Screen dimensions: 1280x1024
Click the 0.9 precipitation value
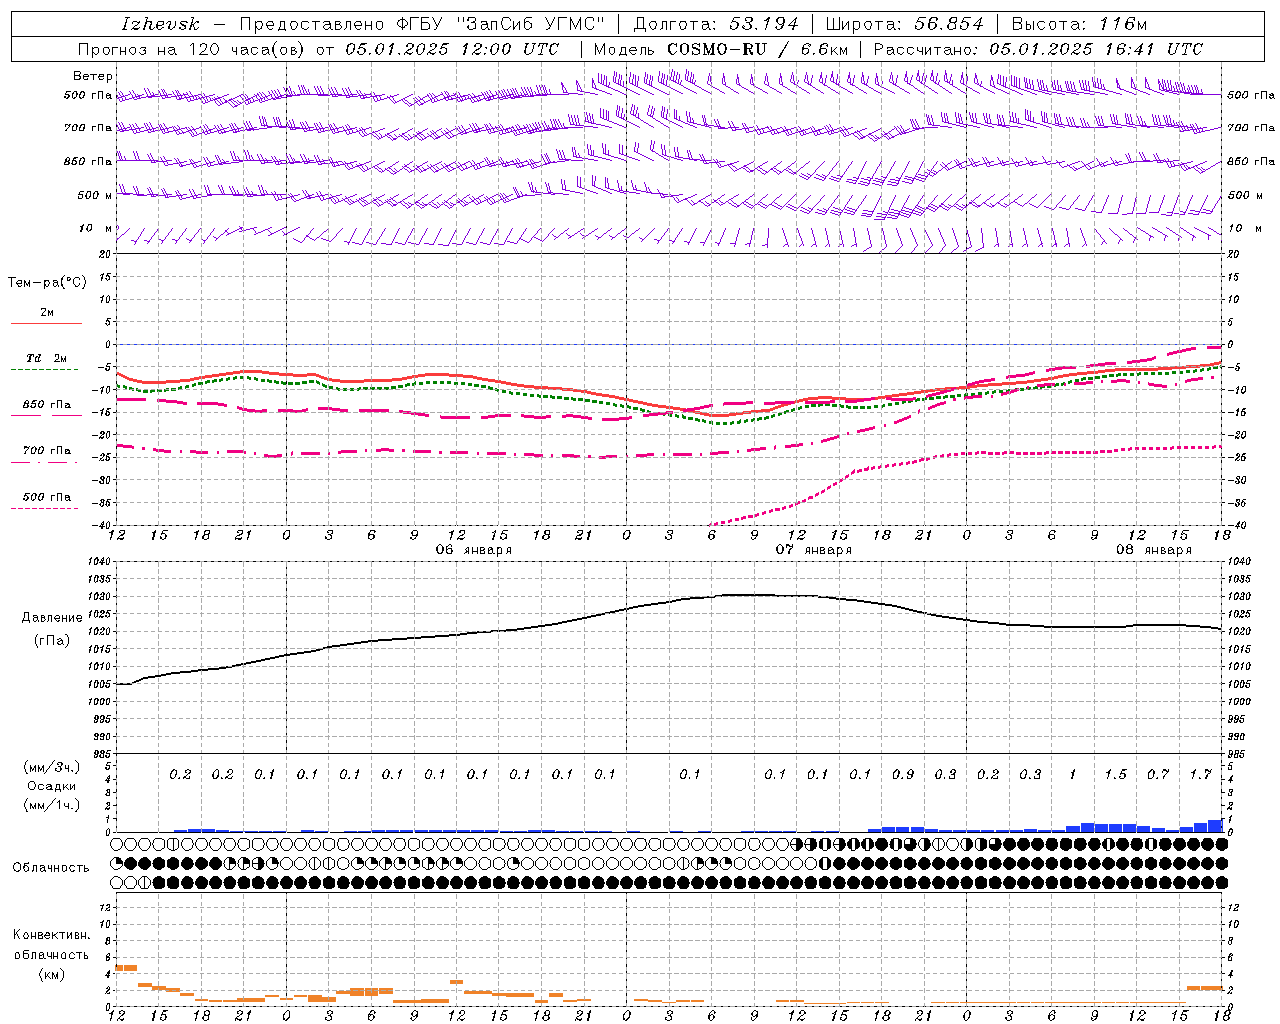click(903, 774)
